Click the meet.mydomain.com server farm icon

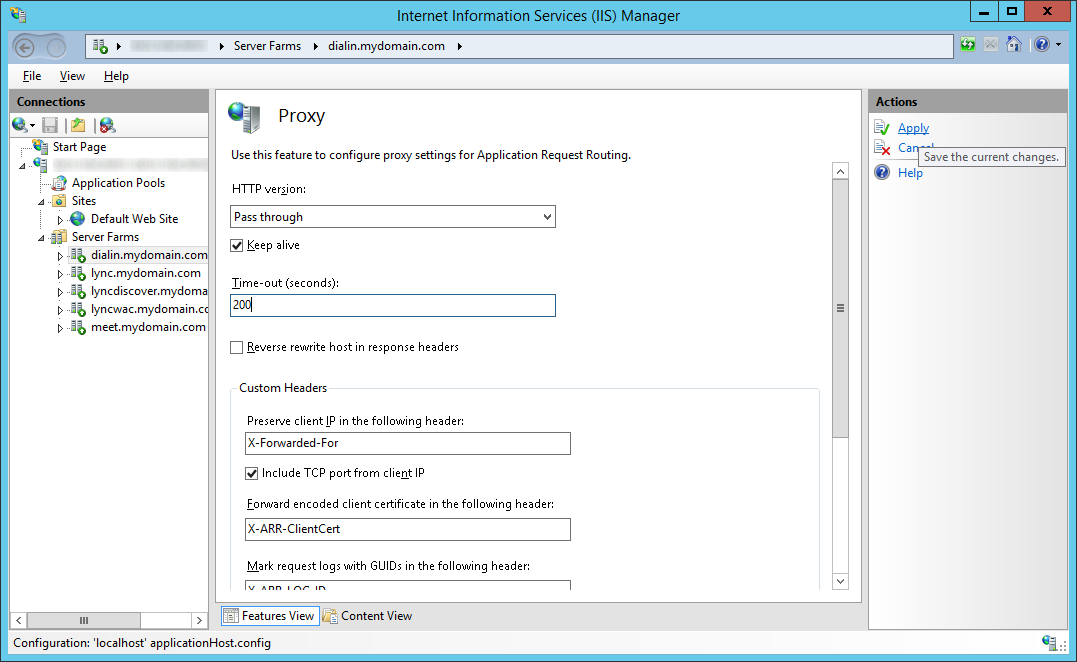click(78, 327)
